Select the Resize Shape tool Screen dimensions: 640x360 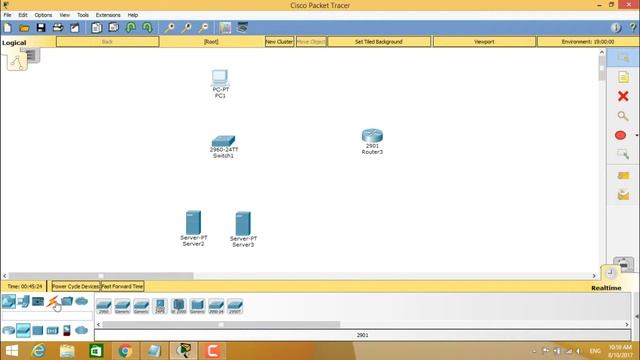coord(623,154)
